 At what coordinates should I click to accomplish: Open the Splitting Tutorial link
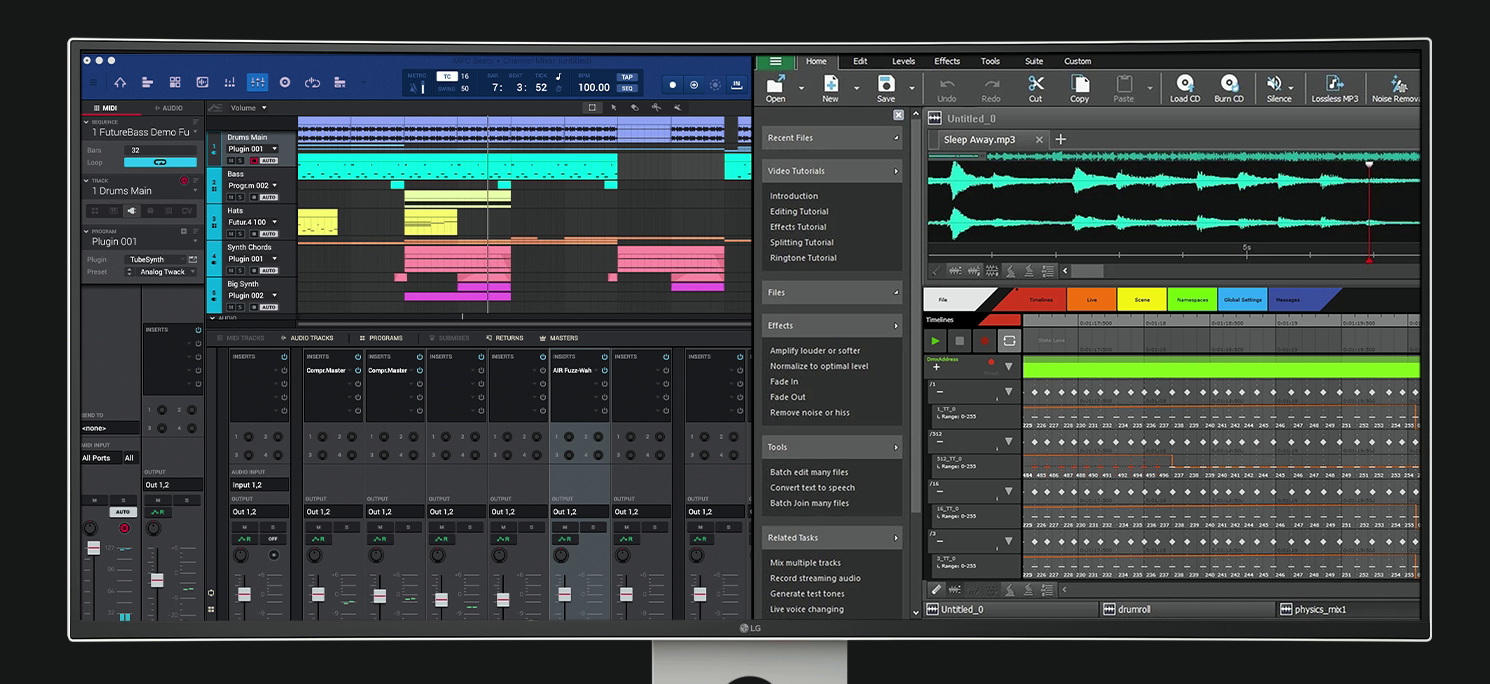[801, 242]
